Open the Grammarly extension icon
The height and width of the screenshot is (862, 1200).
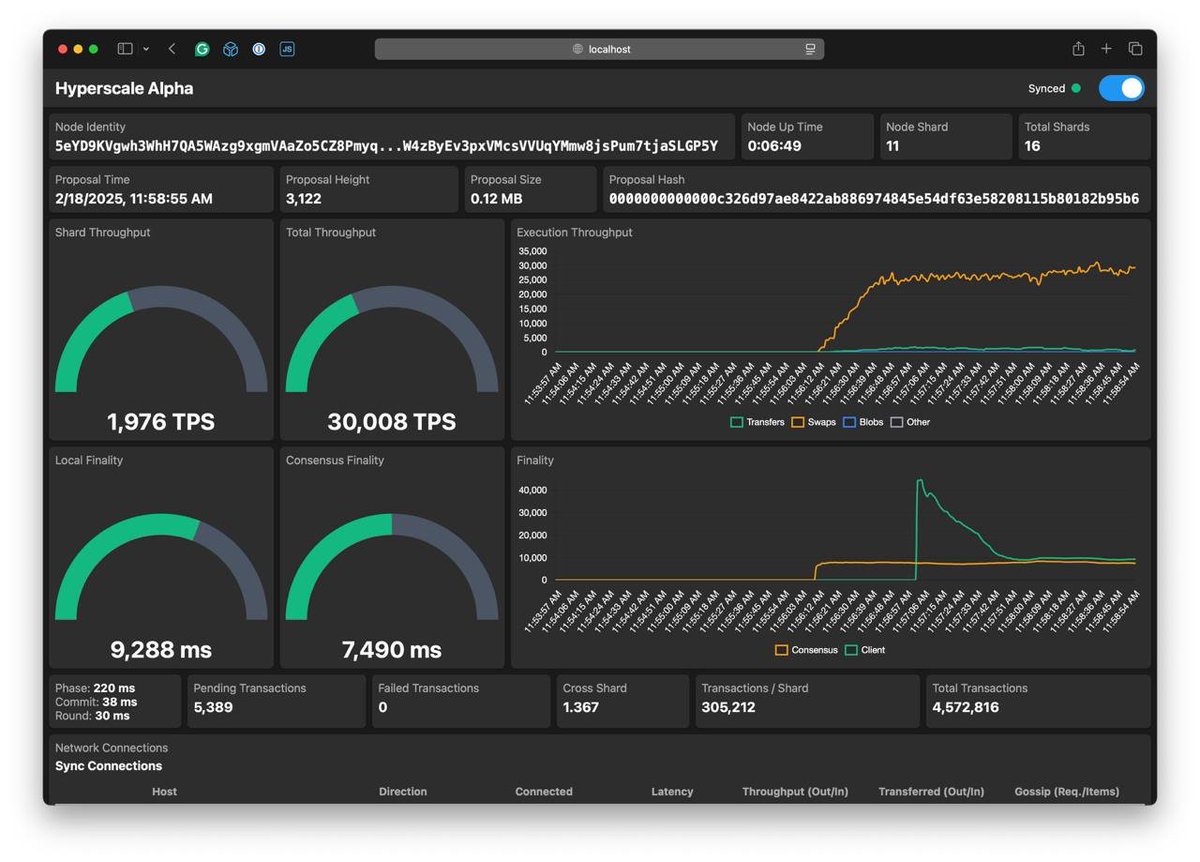coord(202,49)
